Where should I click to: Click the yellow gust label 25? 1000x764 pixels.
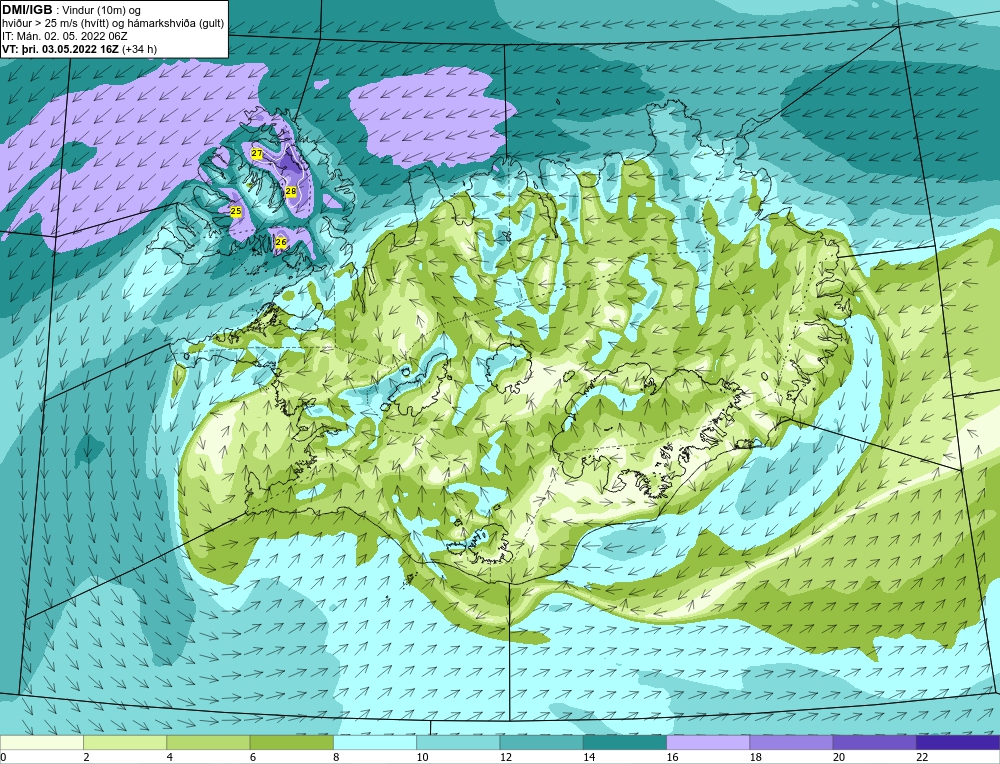(x=235, y=211)
